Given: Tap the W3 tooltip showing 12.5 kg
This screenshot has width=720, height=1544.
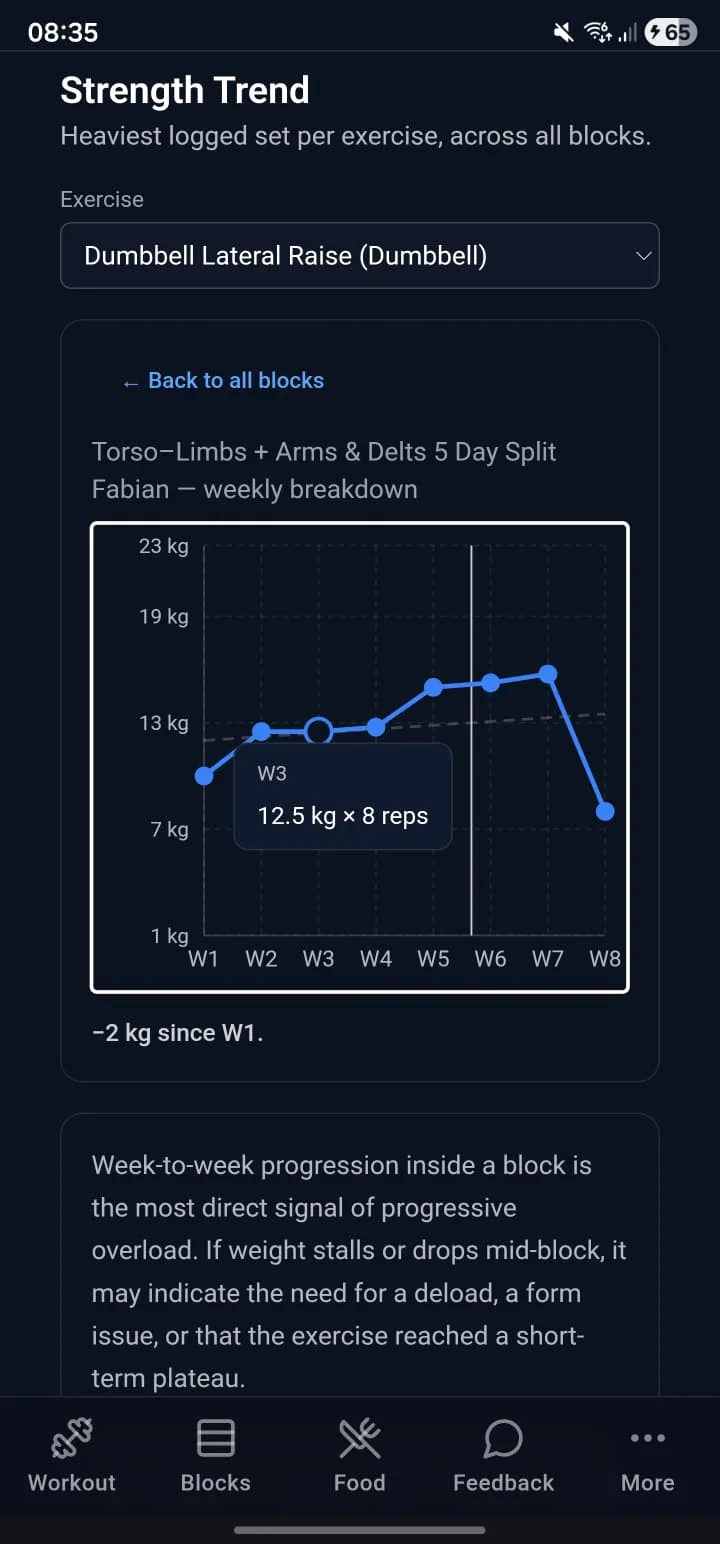Looking at the screenshot, I should click(x=343, y=797).
